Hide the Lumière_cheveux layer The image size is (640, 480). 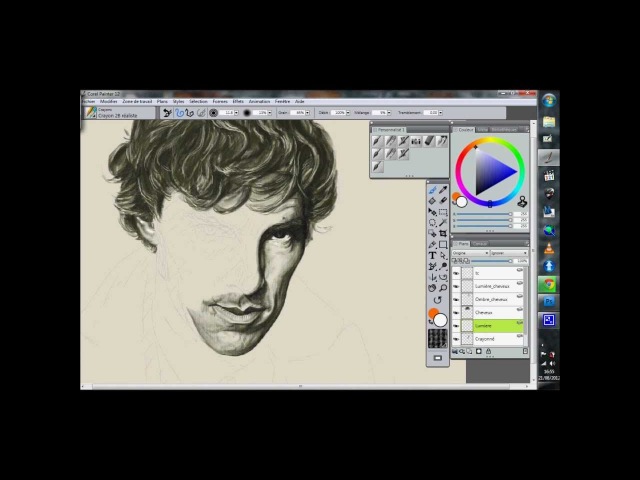[x=456, y=287]
